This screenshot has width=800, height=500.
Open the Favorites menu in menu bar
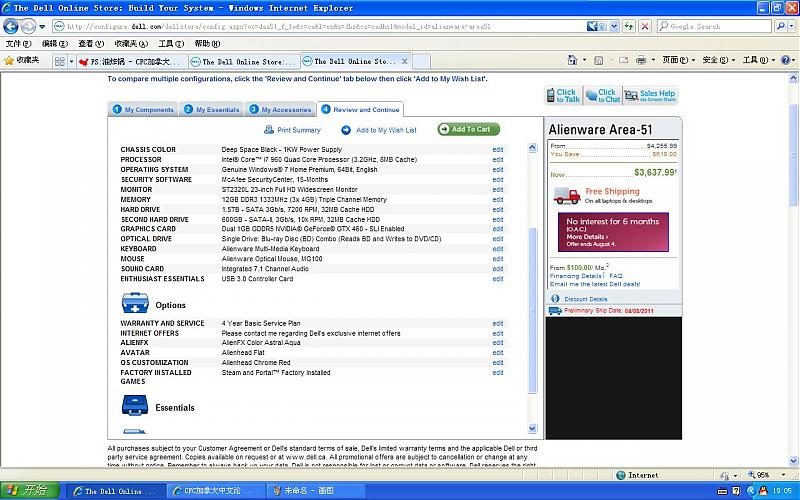[x=131, y=44]
